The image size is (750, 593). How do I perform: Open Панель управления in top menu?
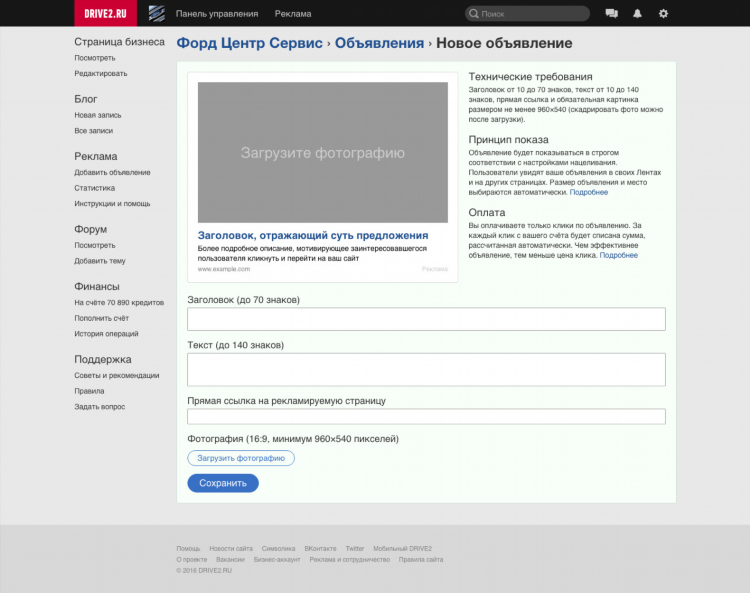(x=217, y=14)
